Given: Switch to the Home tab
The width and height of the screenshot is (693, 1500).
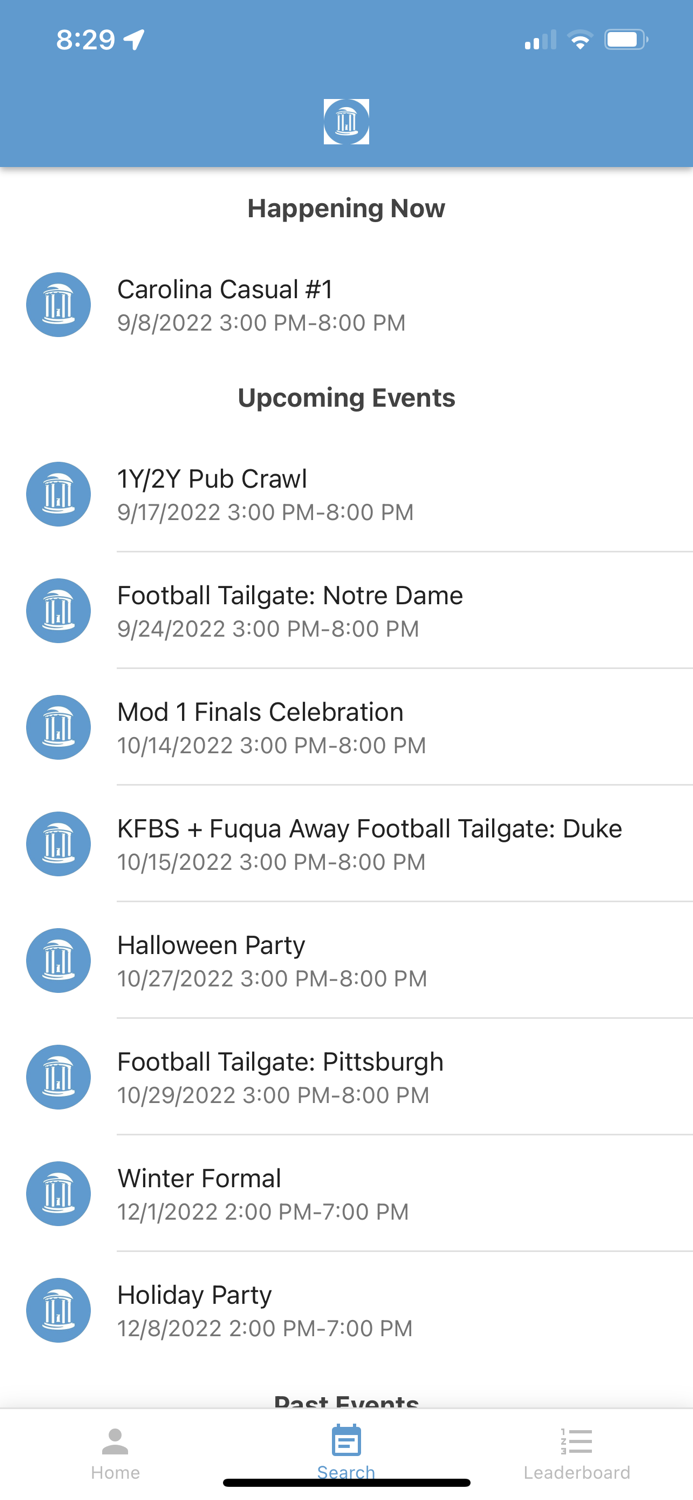Looking at the screenshot, I should (x=115, y=1450).
